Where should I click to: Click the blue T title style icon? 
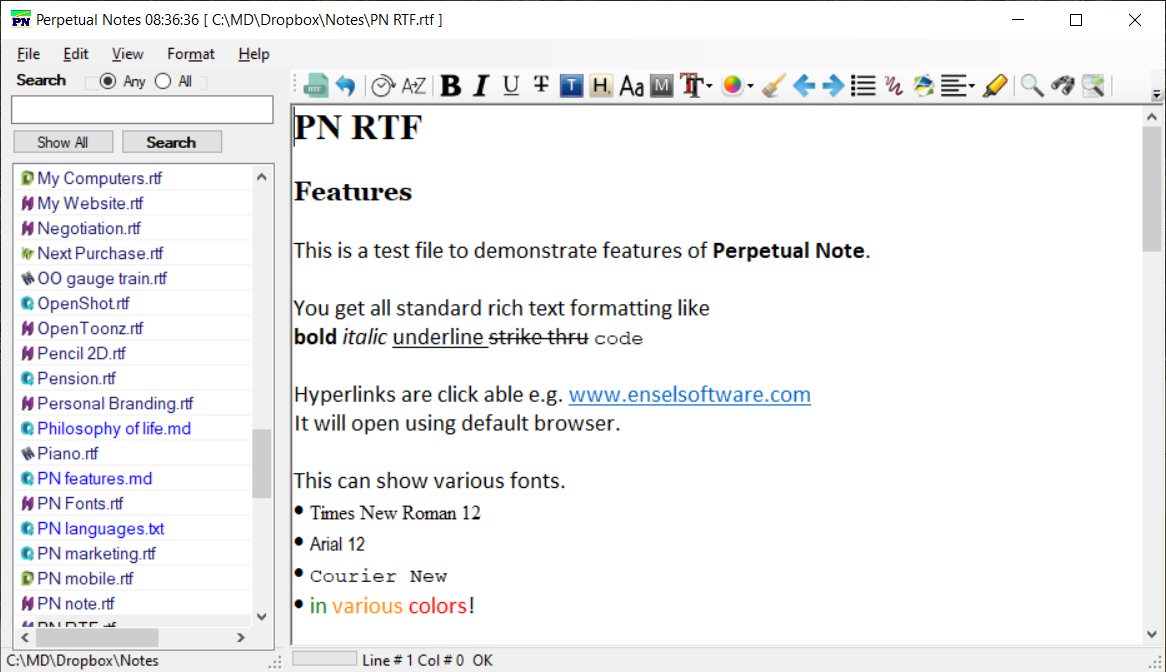(571, 85)
